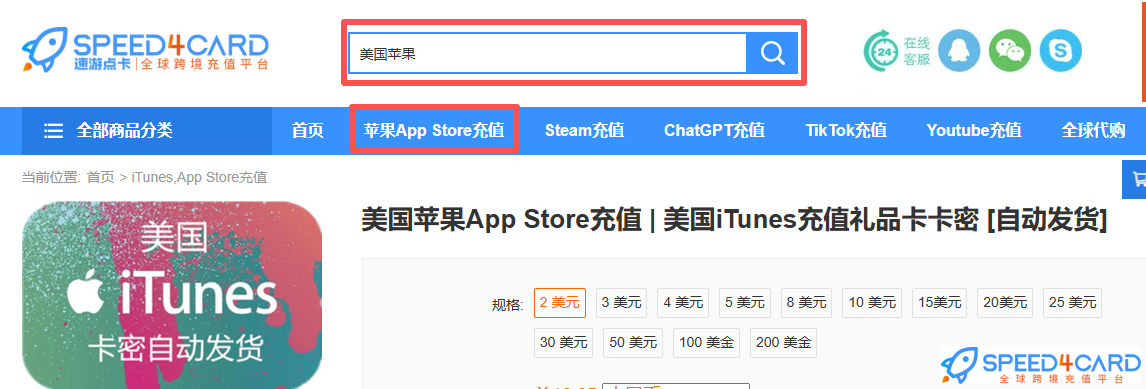This screenshot has width=1146, height=389.
Task: Go to the 首页 nav item
Action: 307,131
